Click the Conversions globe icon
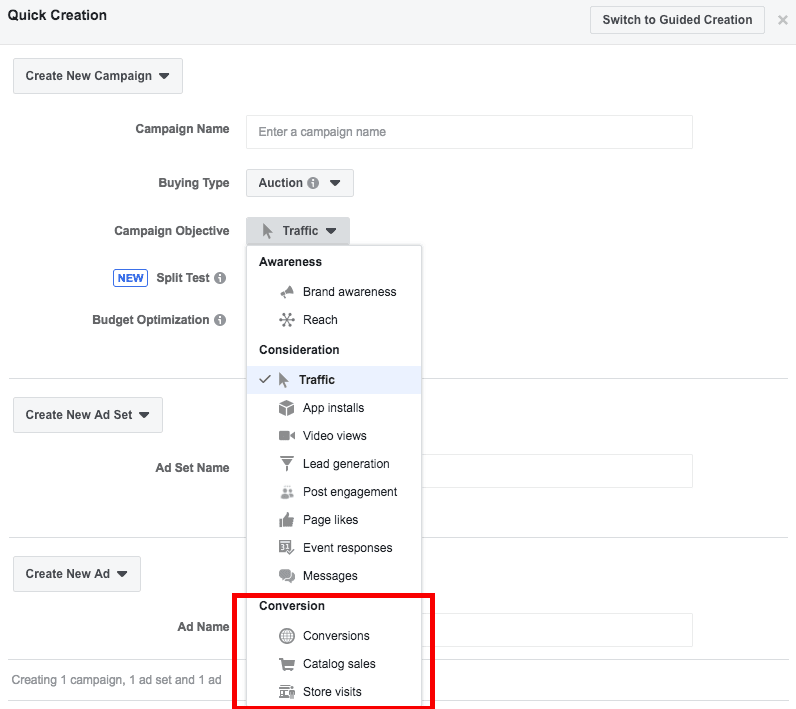The image size is (796, 709). click(x=287, y=636)
